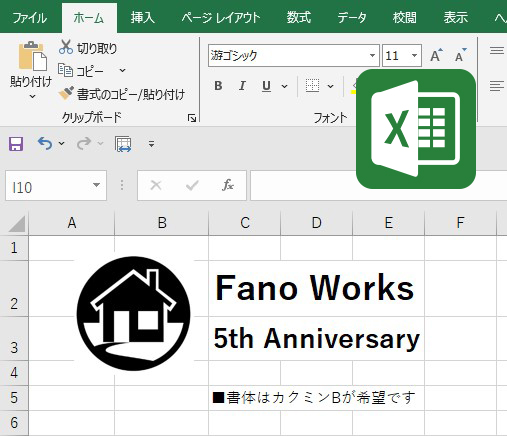507x436 pixels.
Task: Click コピー copy label
Action: coord(90,71)
